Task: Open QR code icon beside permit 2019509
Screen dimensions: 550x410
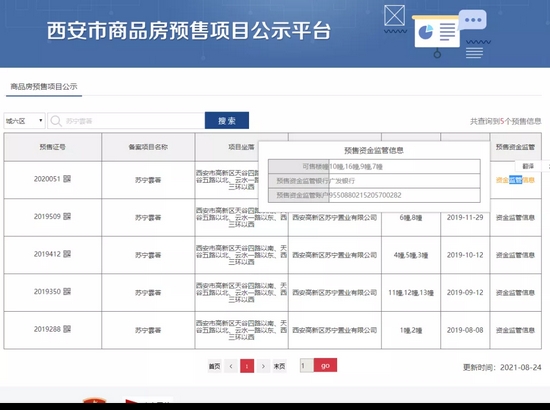Action: pos(67,216)
